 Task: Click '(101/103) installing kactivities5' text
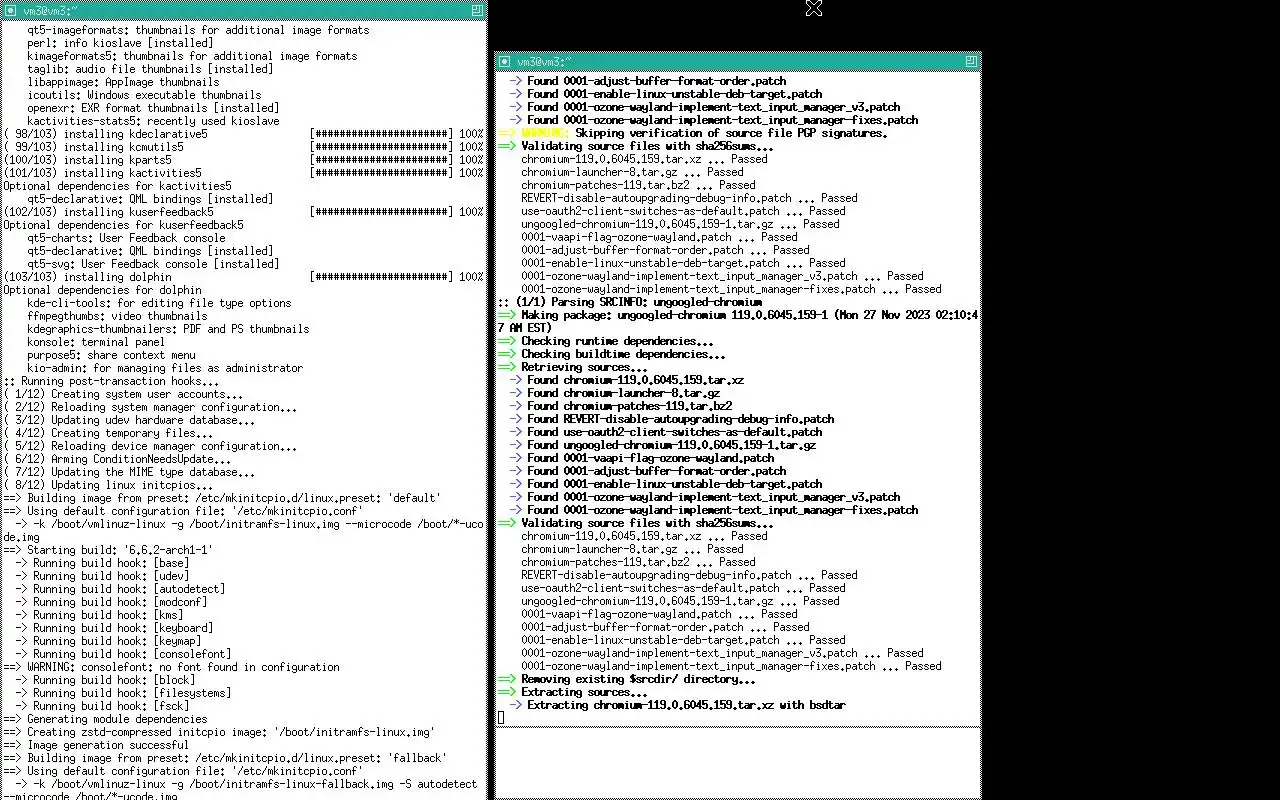pyautogui.click(x=103, y=173)
